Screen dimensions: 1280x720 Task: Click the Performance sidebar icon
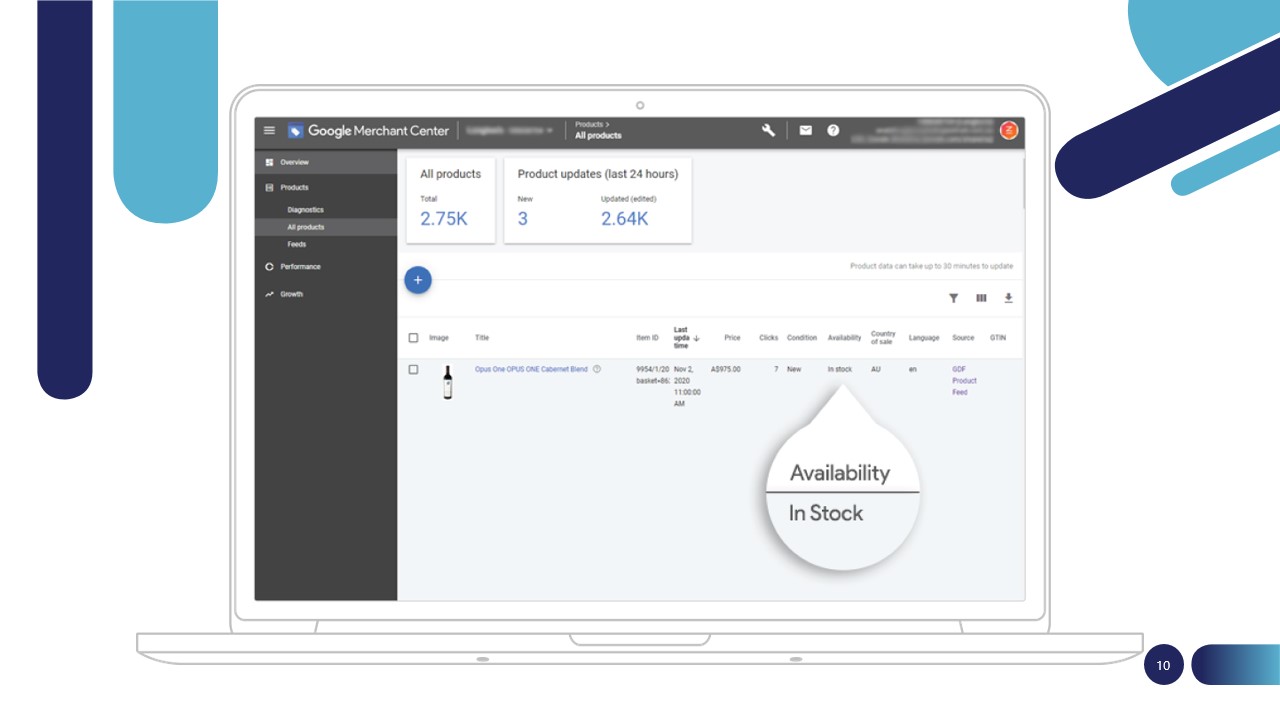269,267
